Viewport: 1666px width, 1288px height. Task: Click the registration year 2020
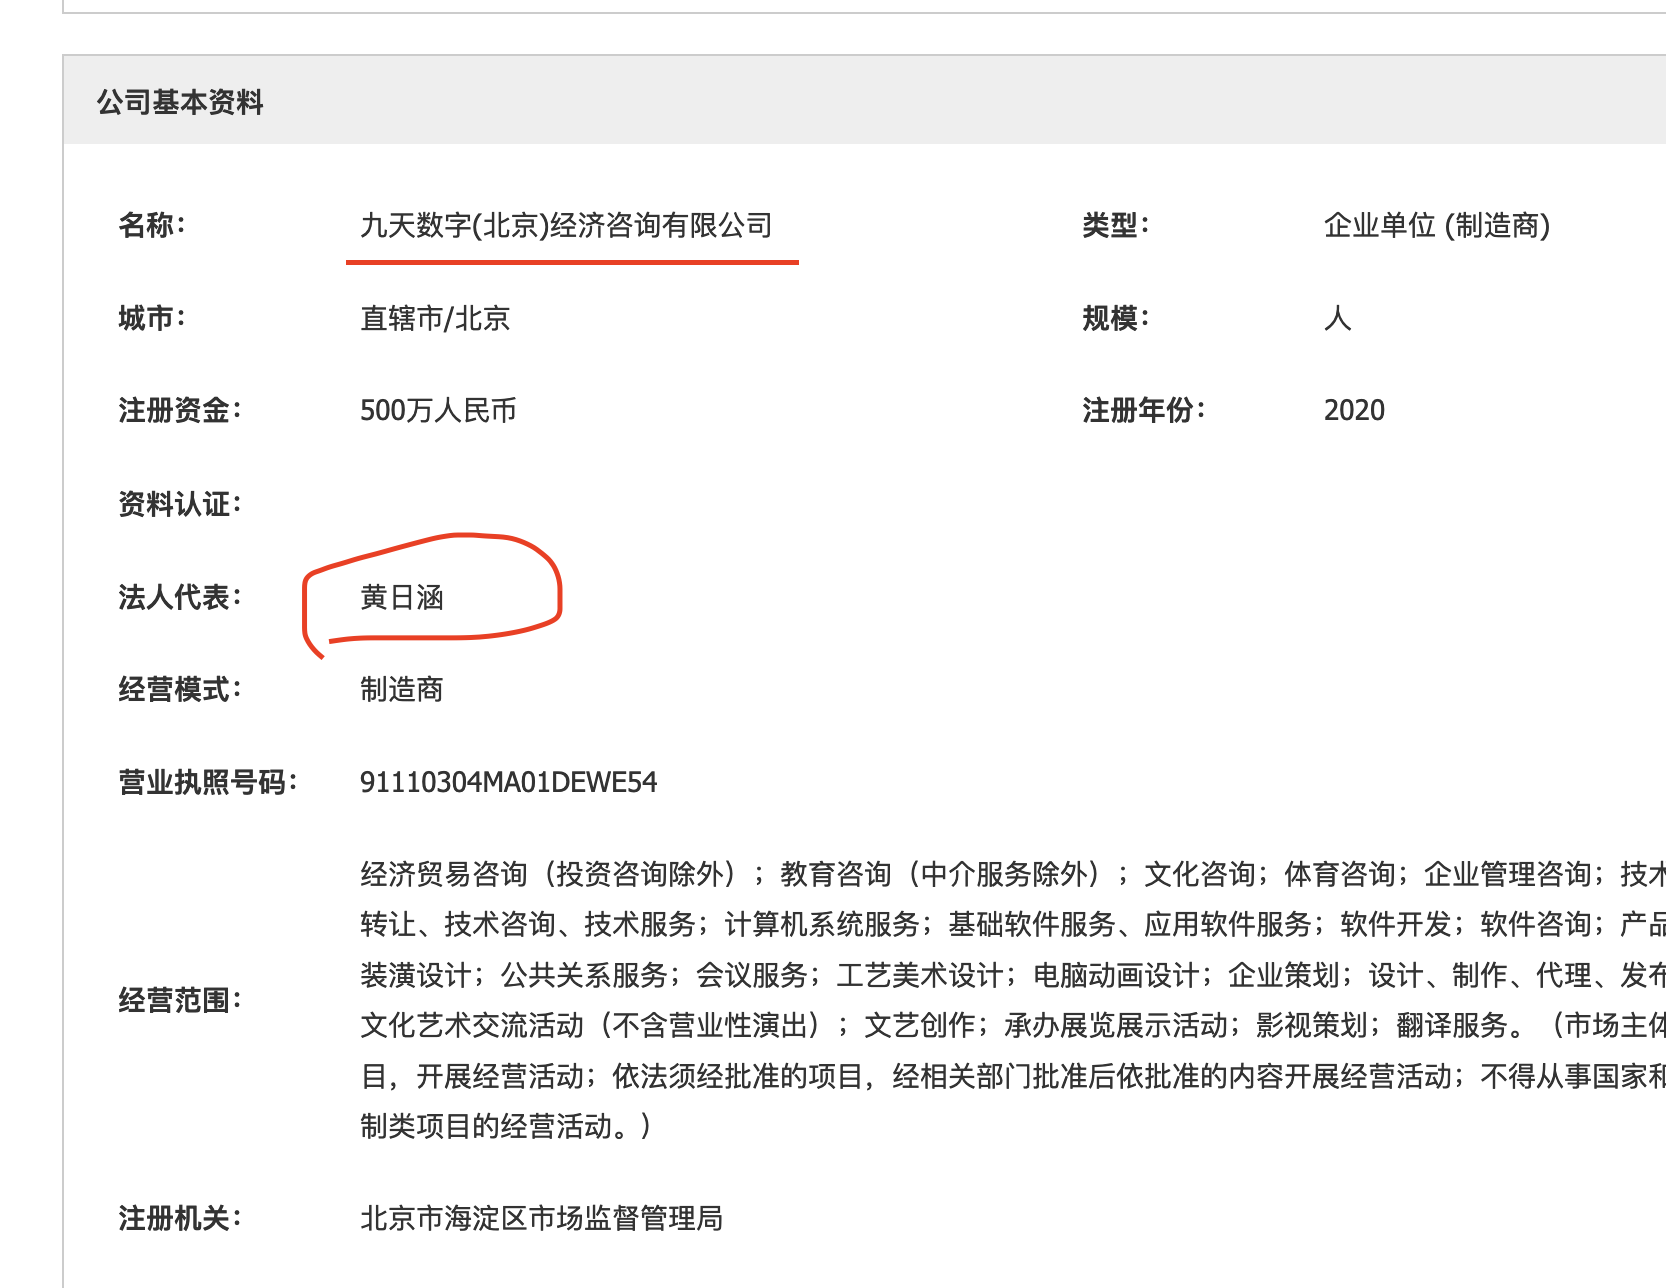click(x=1354, y=410)
